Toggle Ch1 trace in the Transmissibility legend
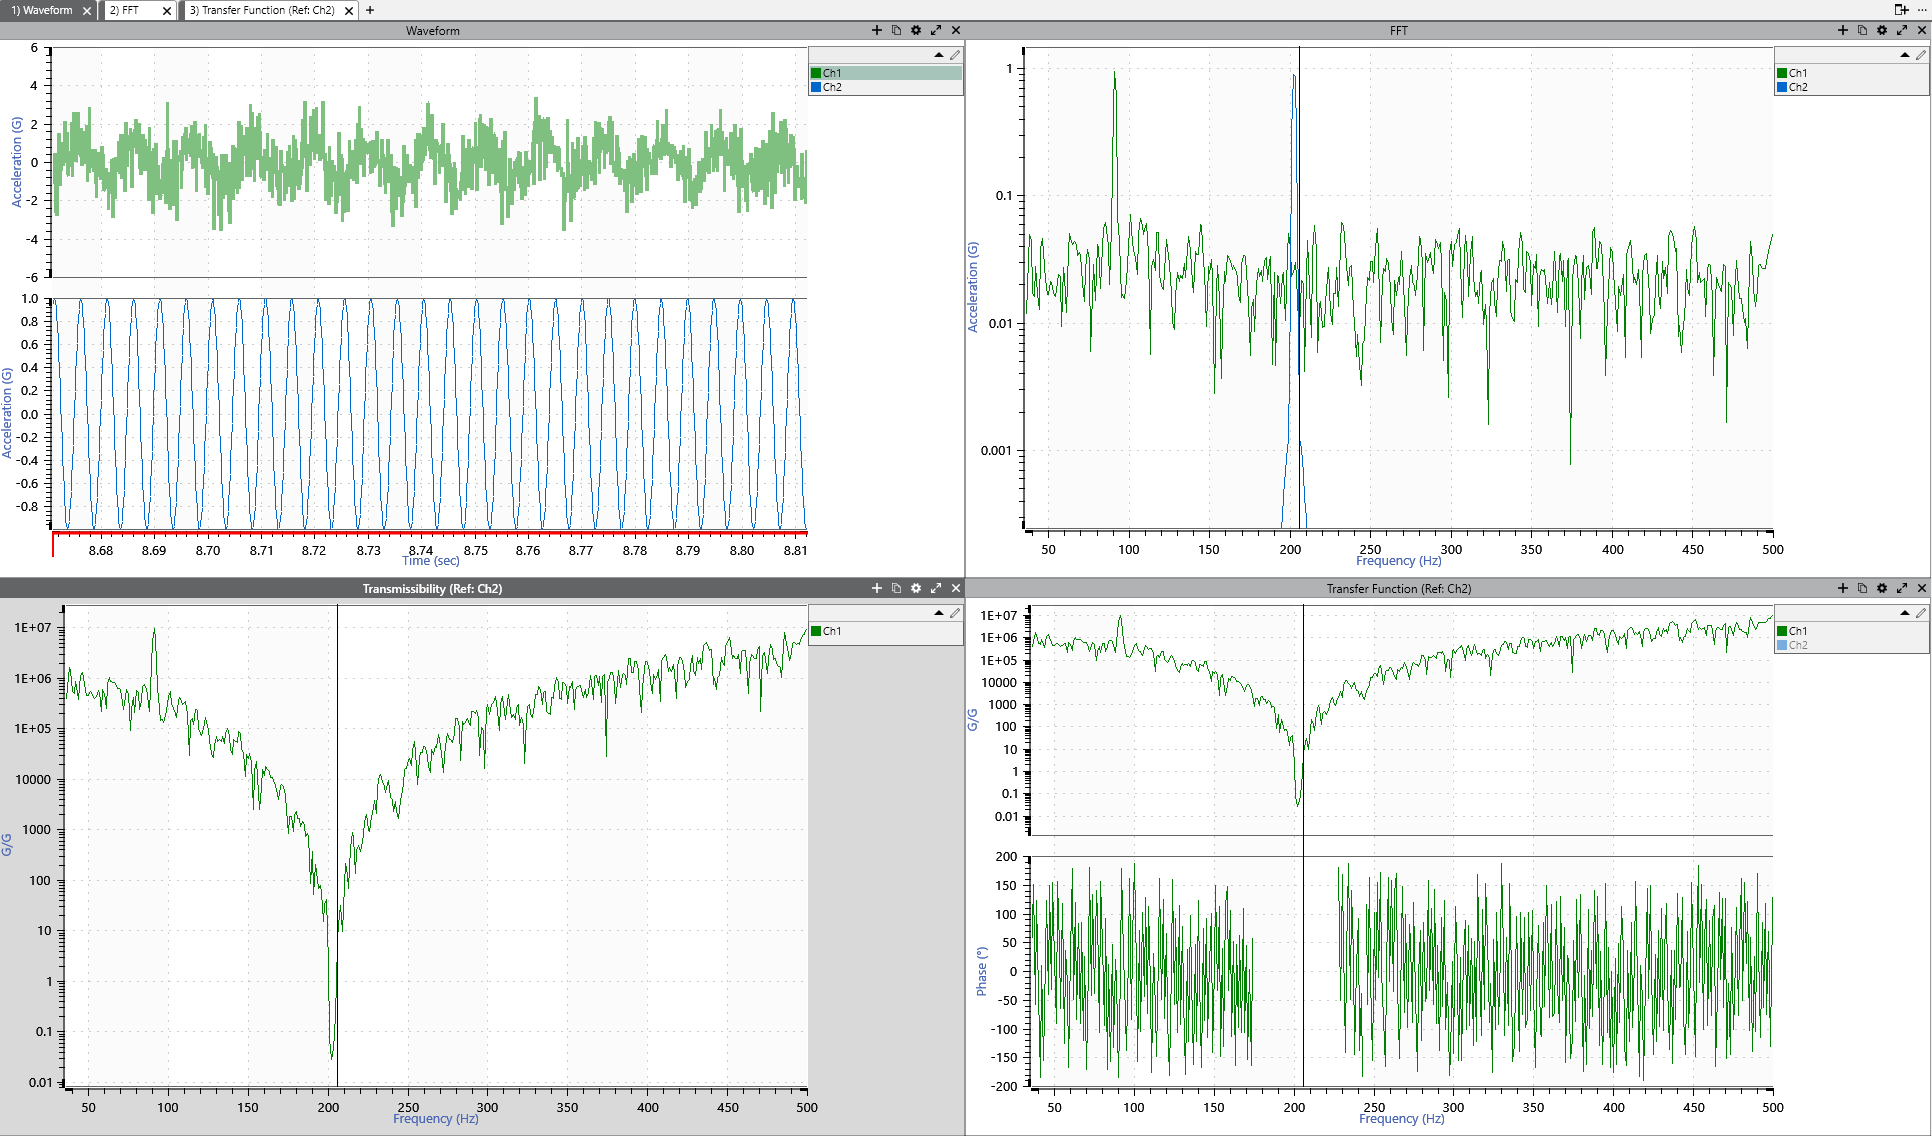The width and height of the screenshot is (1932, 1137). [886, 631]
